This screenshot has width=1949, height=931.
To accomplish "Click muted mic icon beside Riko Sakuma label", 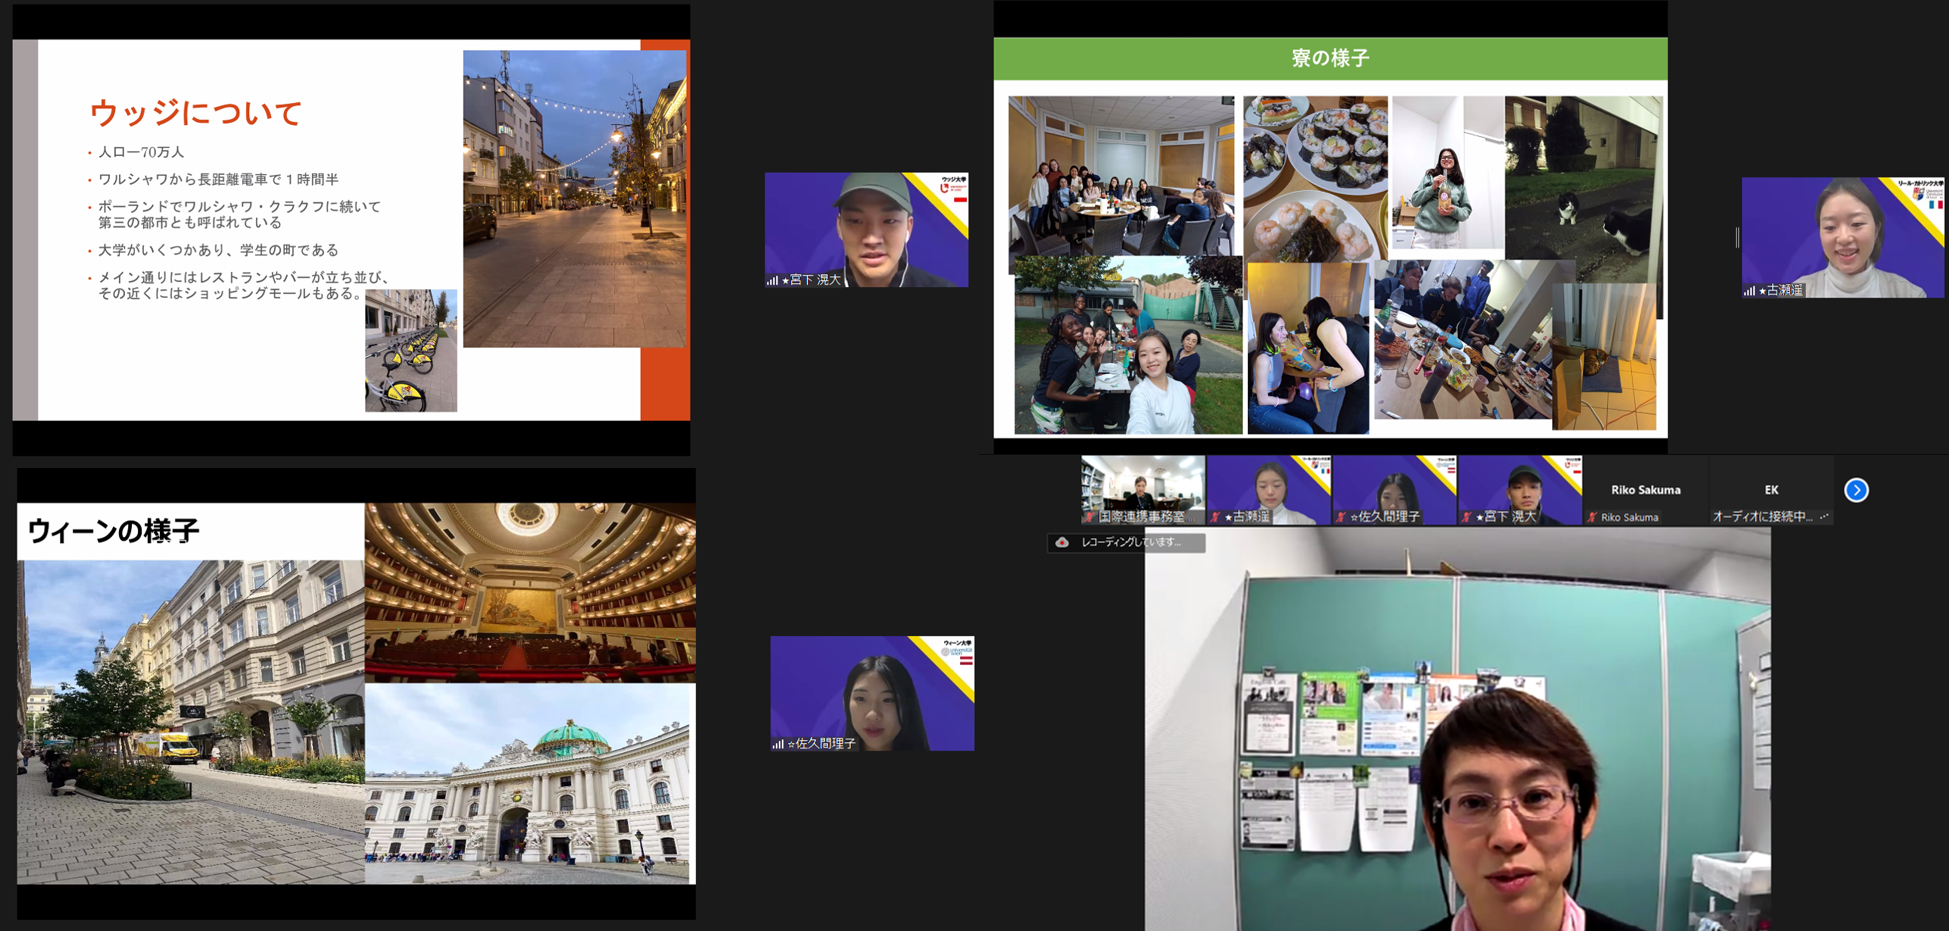I will coord(1591,517).
